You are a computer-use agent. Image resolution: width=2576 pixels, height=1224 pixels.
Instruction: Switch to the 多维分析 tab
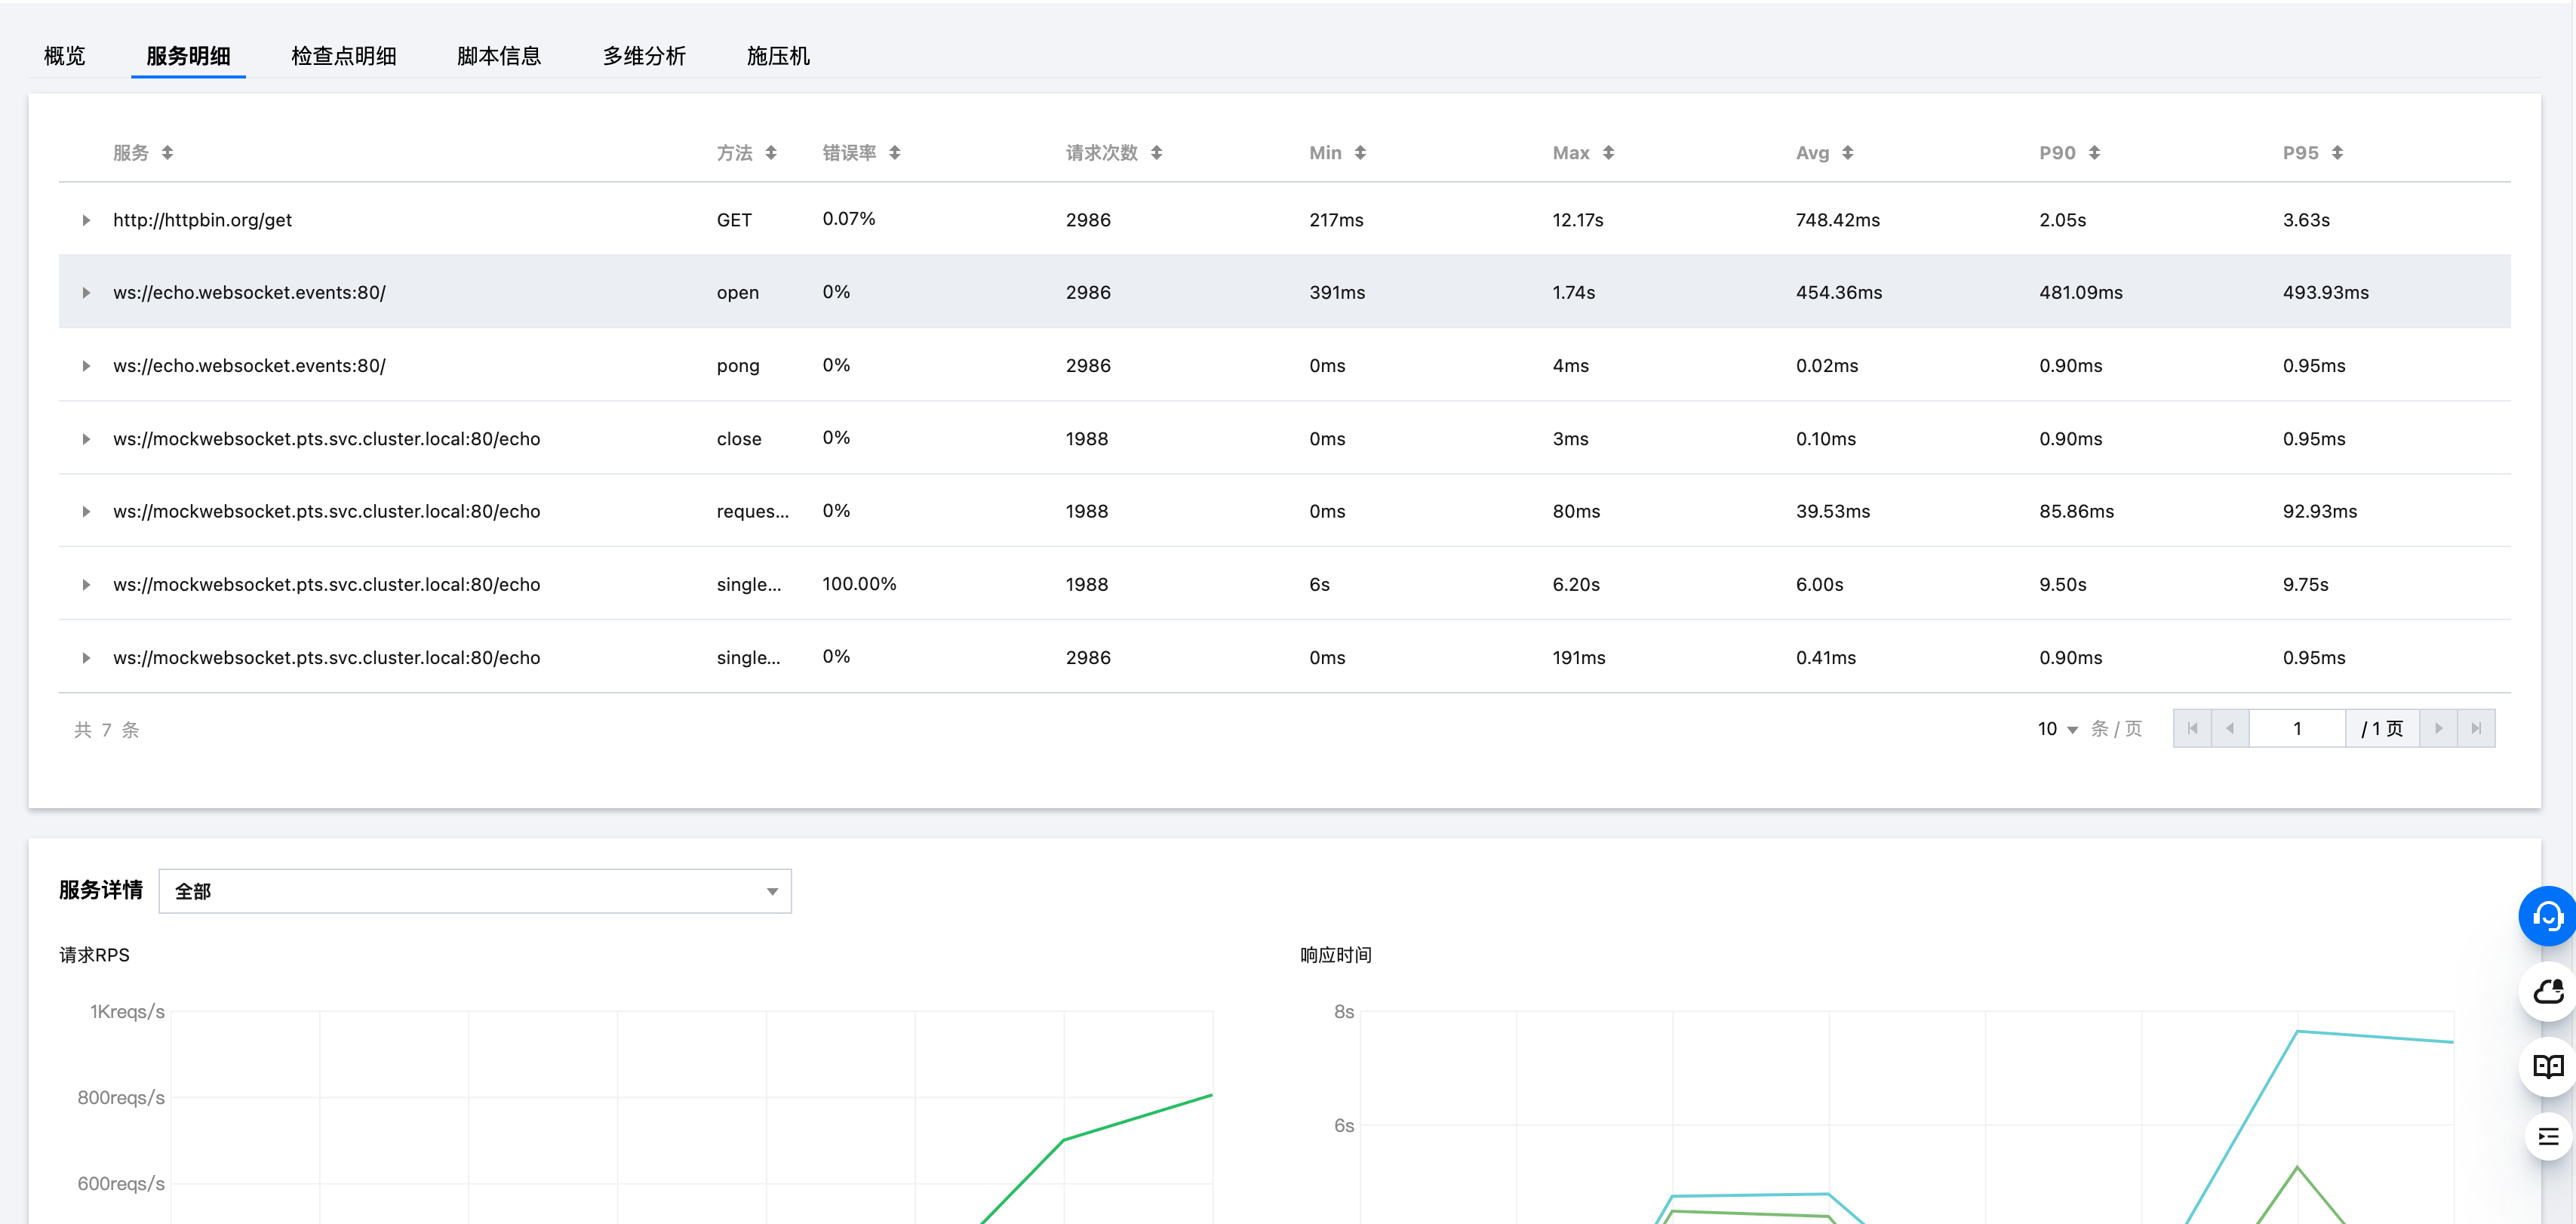(644, 56)
